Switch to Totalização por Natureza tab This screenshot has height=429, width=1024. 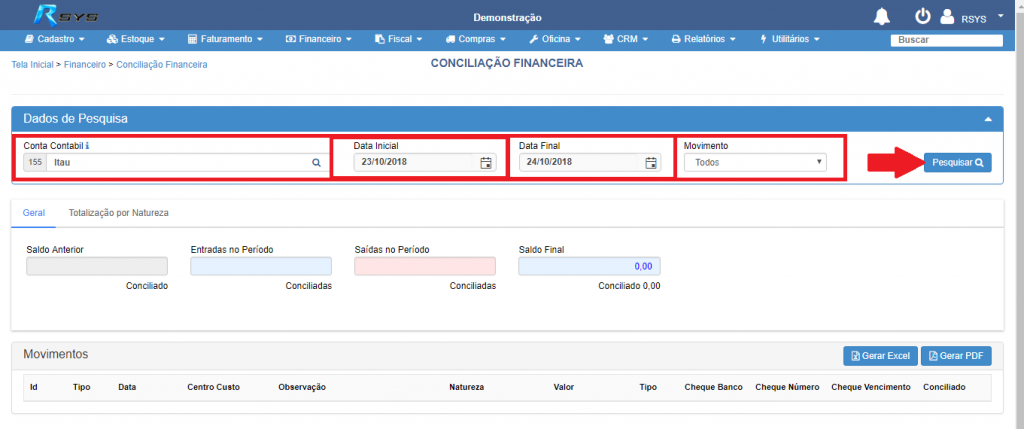pyautogui.click(x=118, y=213)
